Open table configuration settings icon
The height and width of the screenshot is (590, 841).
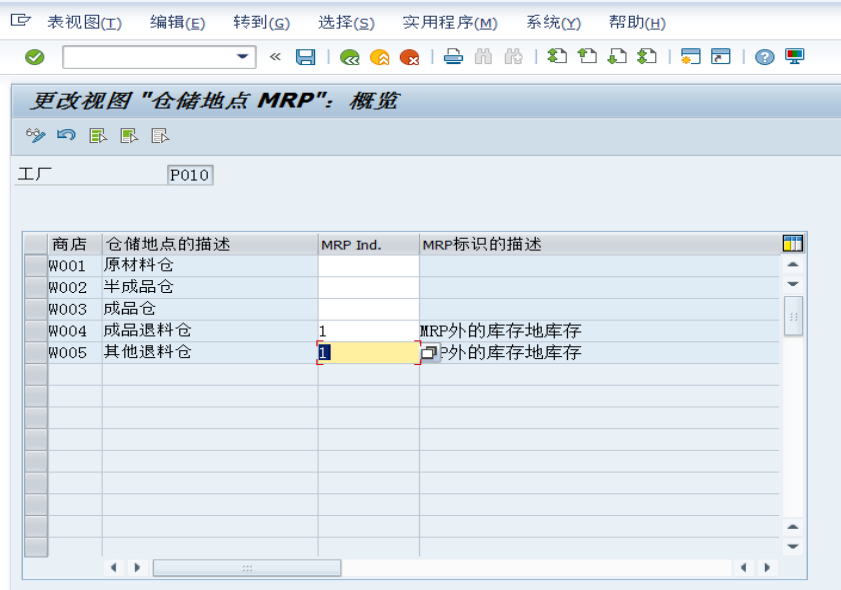(793, 244)
